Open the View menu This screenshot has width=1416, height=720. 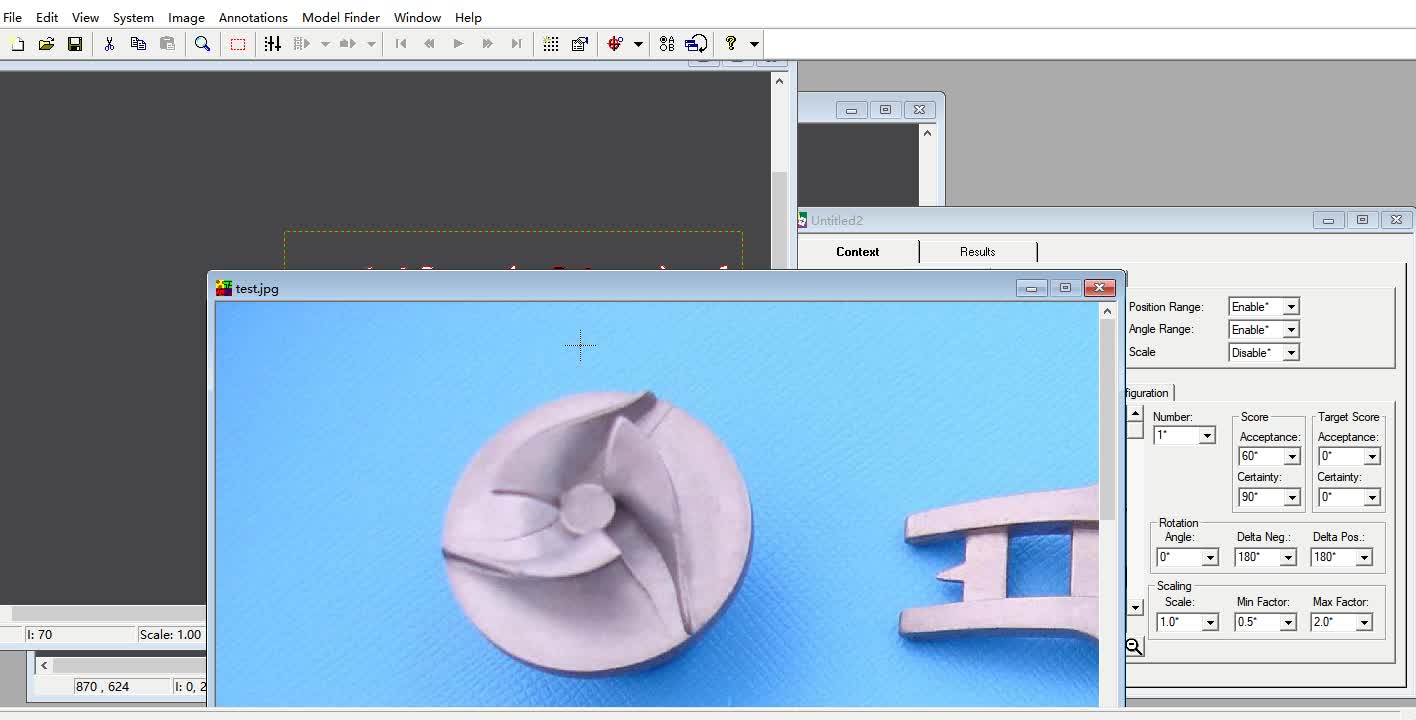(85, 17)
